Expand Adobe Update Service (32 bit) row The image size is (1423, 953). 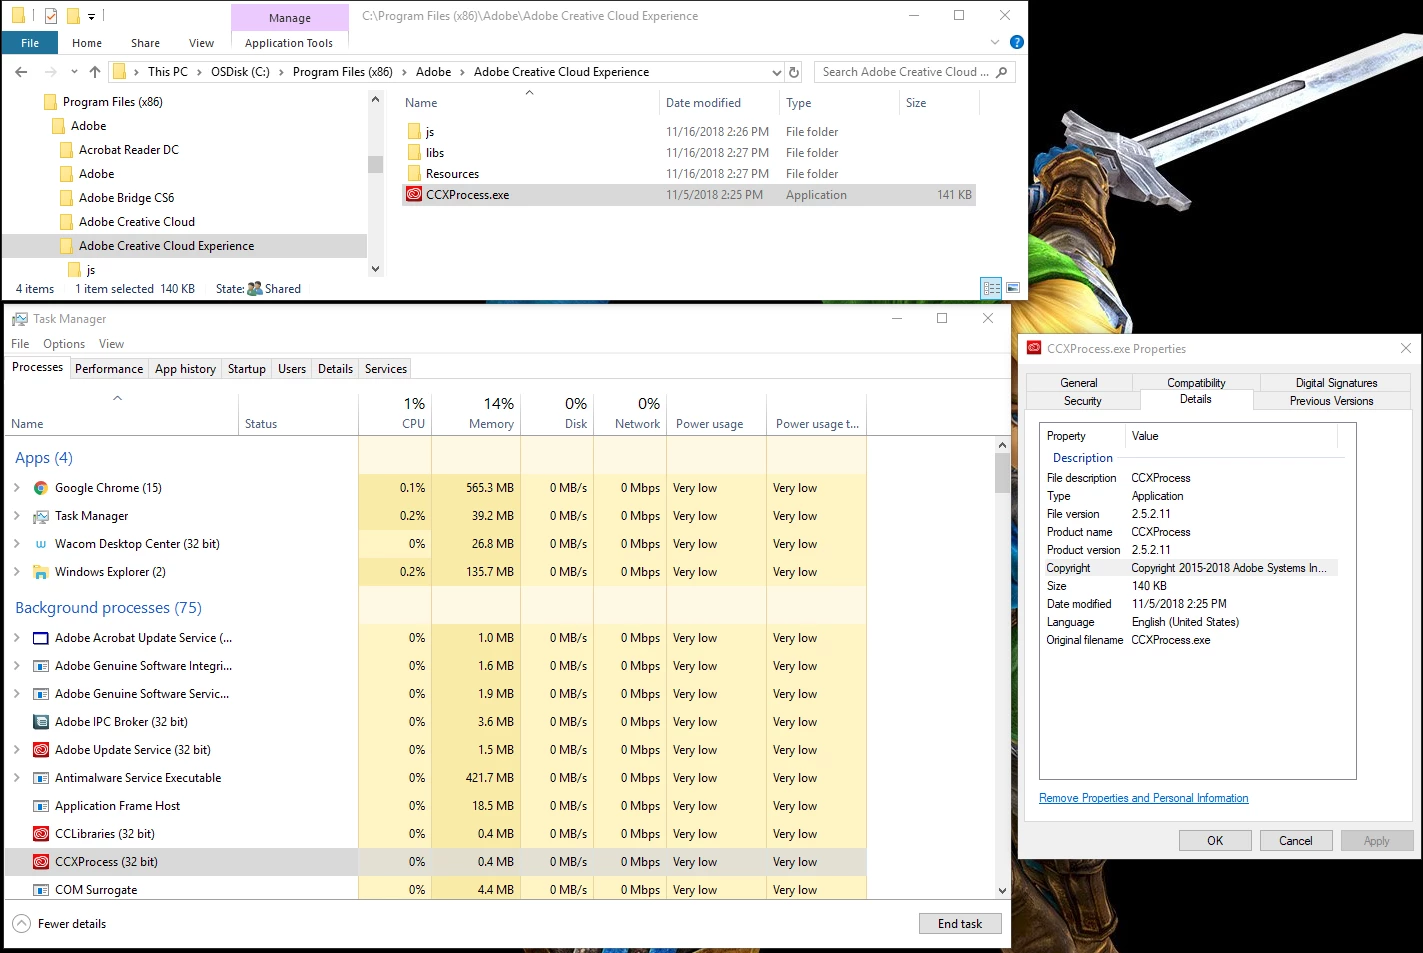pos(17,750)
